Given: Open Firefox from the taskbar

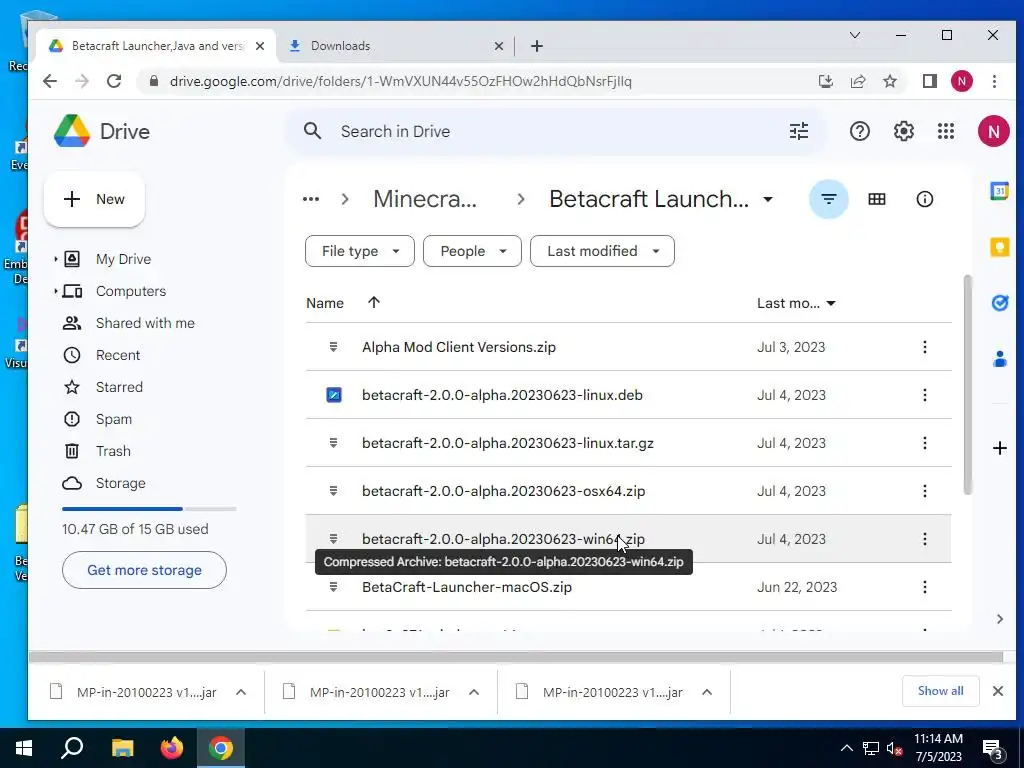Looking at the screenshot, I should click(x=172, y=748).
